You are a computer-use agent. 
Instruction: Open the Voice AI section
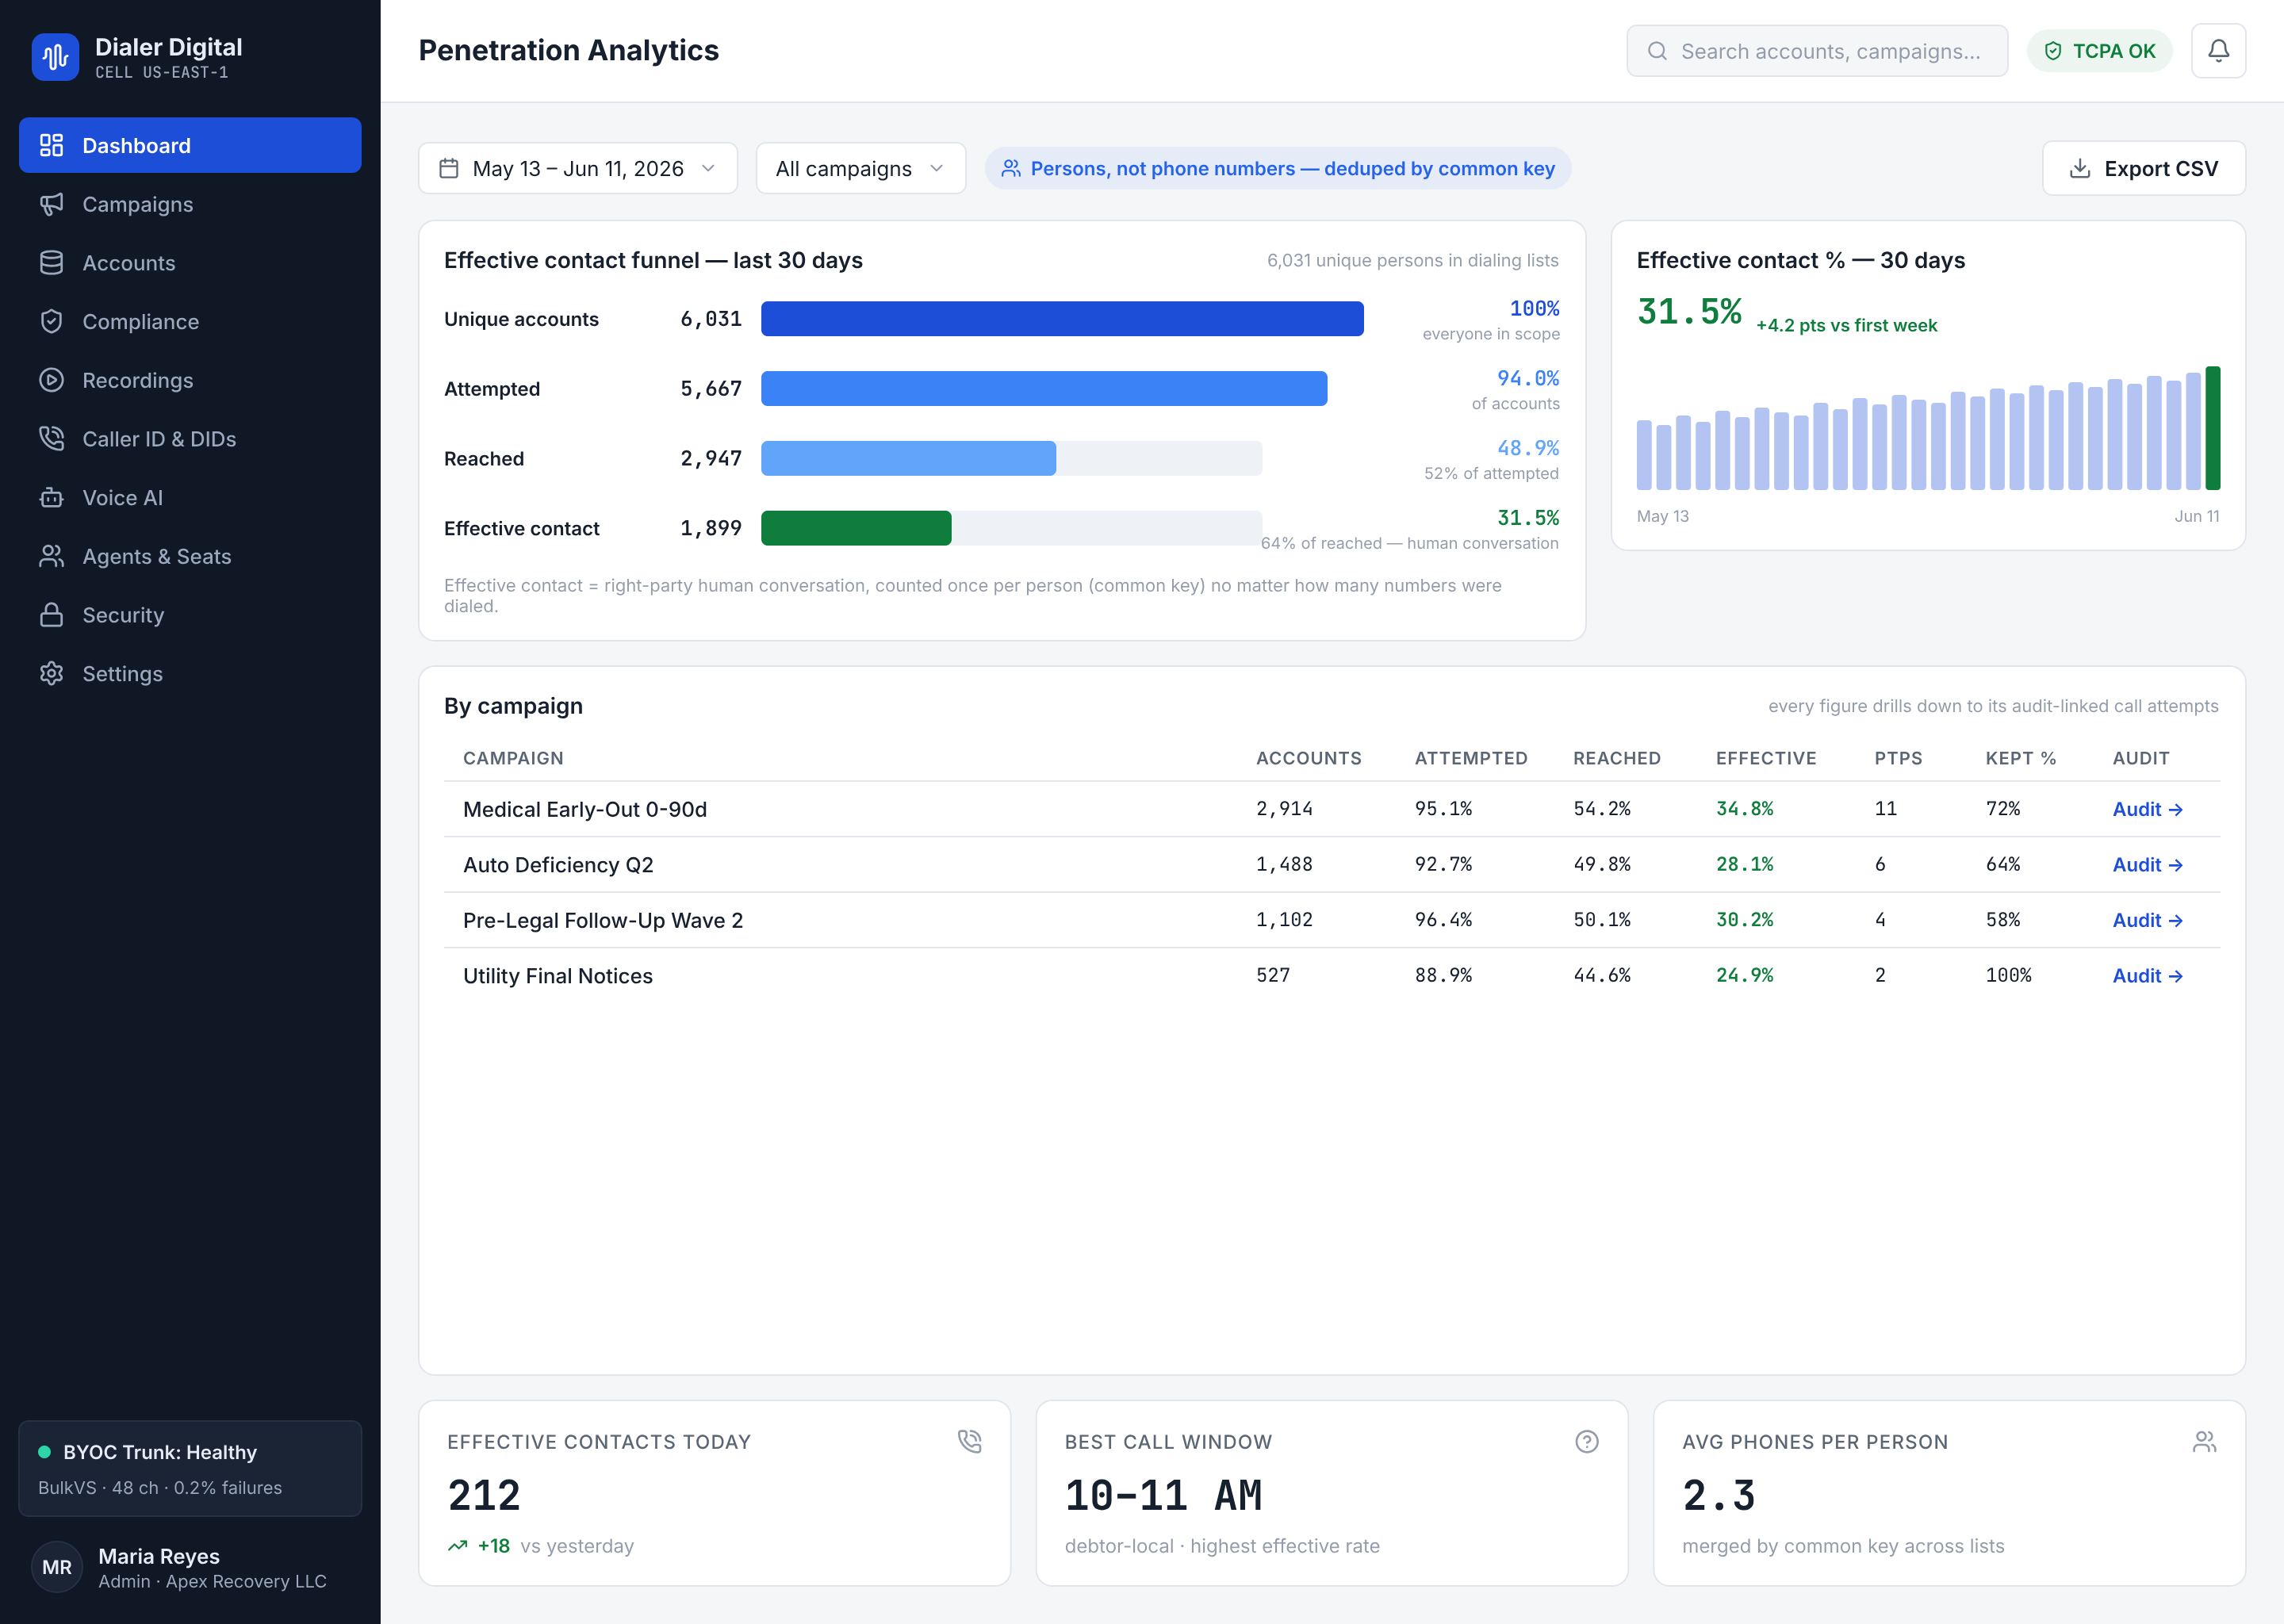pos(190,497)
